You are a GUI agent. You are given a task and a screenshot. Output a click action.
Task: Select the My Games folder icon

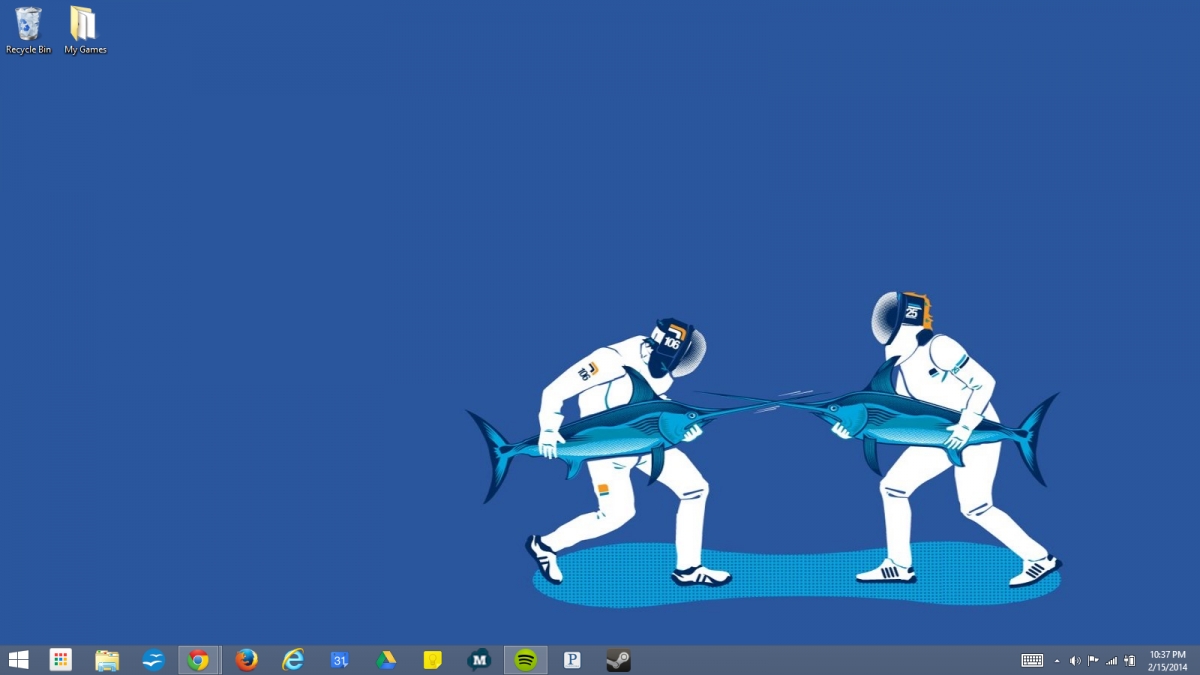(85, 30)
